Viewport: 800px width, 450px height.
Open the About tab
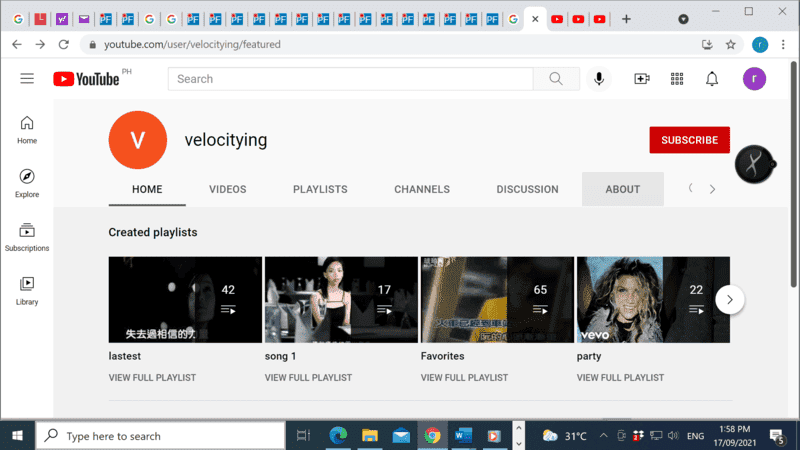623,189
